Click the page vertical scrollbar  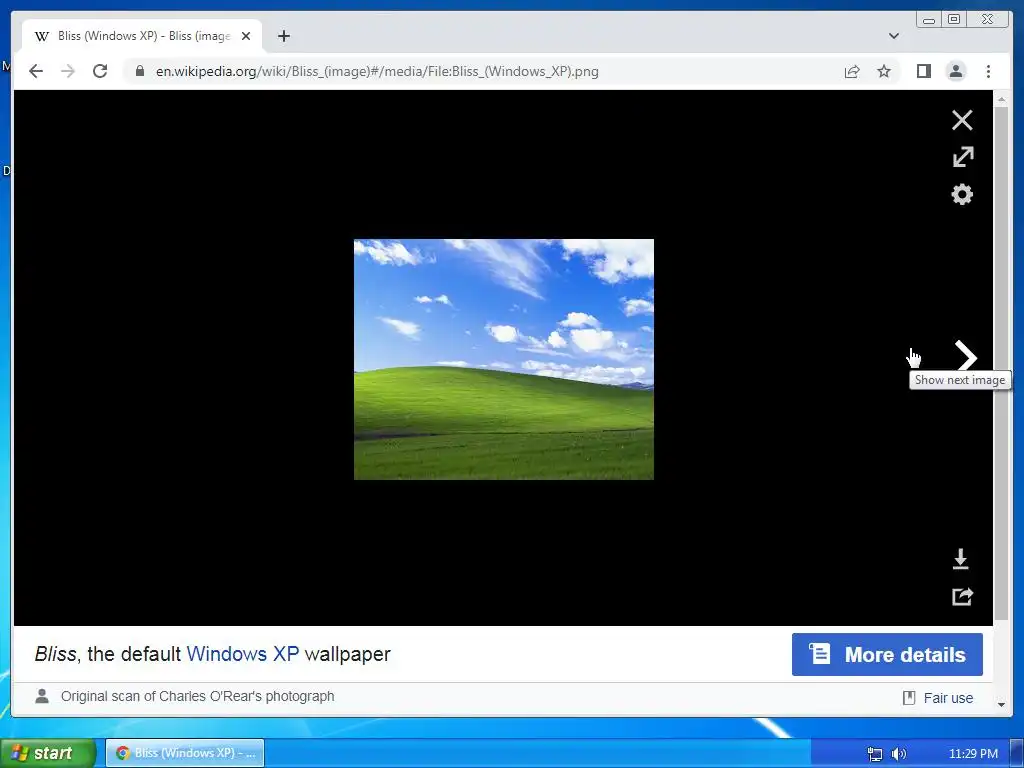tap(1000, 363)
